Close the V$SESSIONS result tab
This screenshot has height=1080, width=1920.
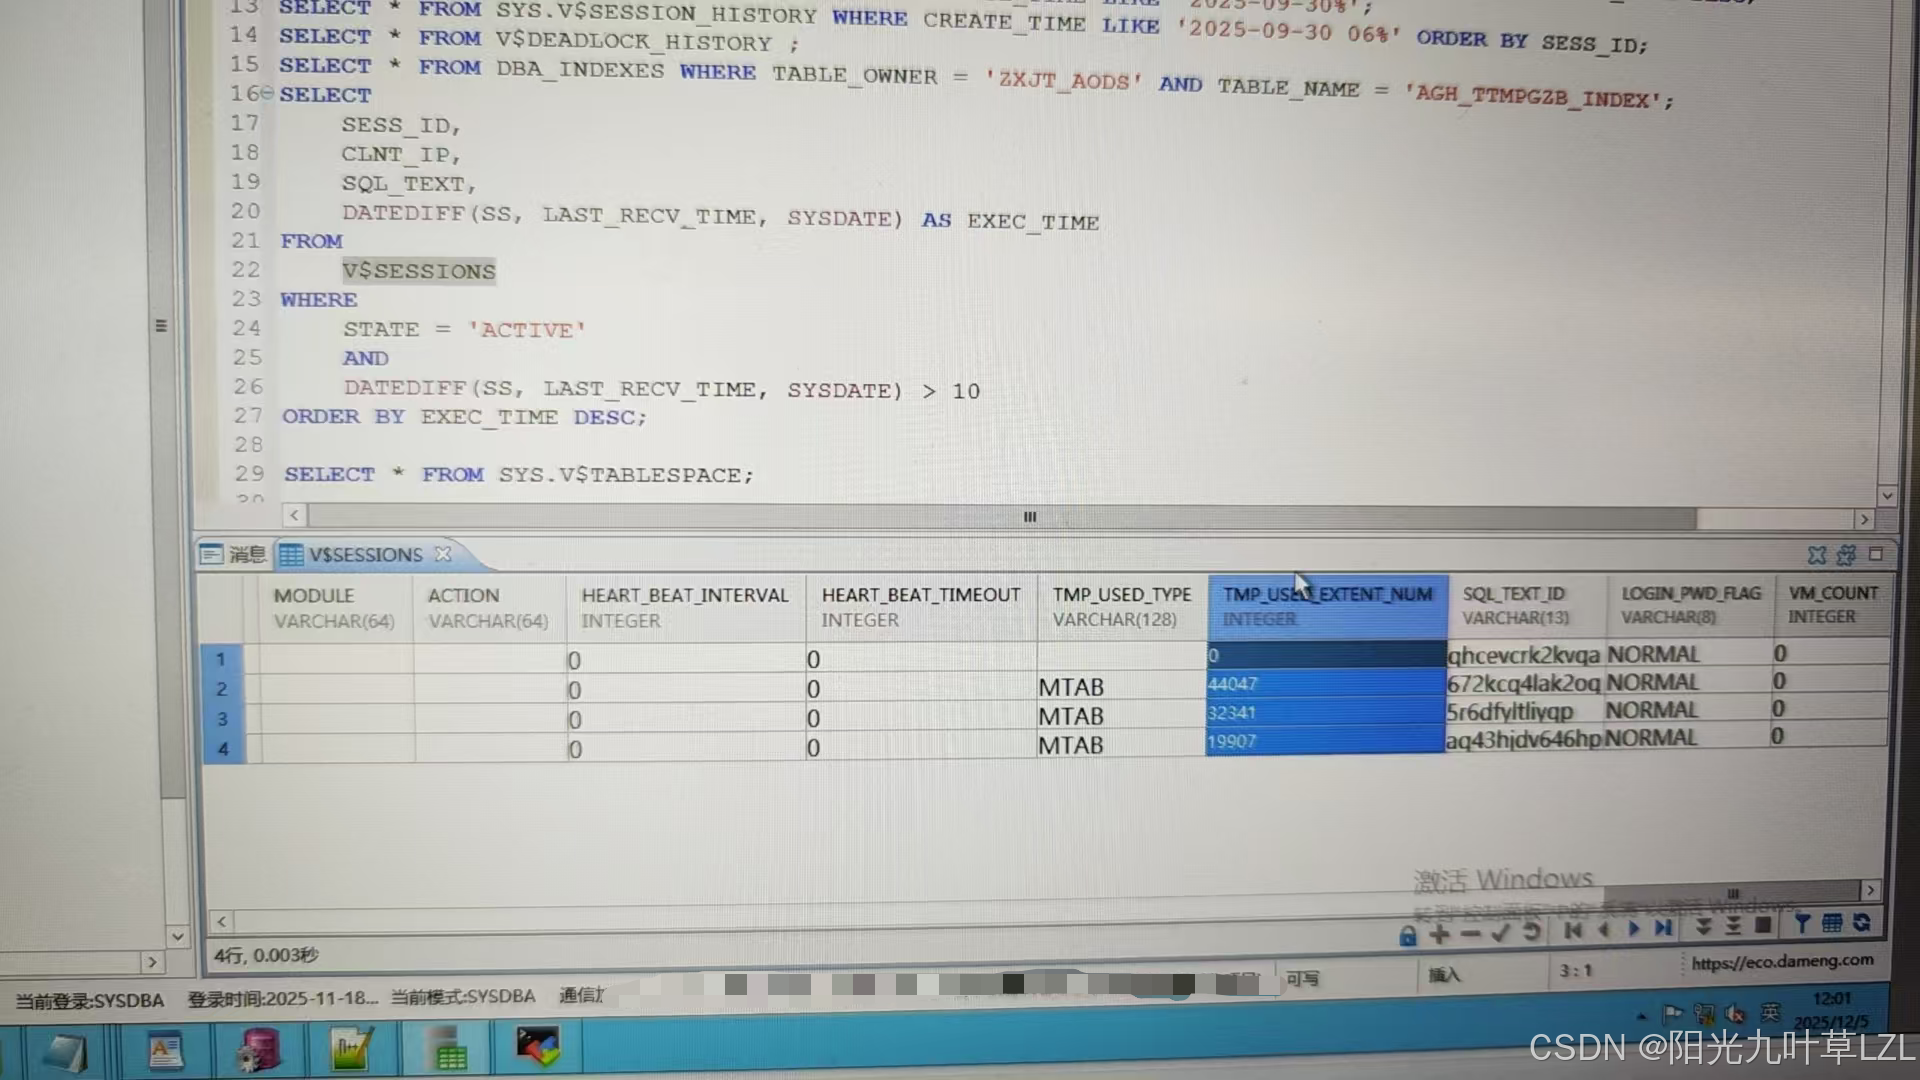pyautogui.click(x=443, y=553)
